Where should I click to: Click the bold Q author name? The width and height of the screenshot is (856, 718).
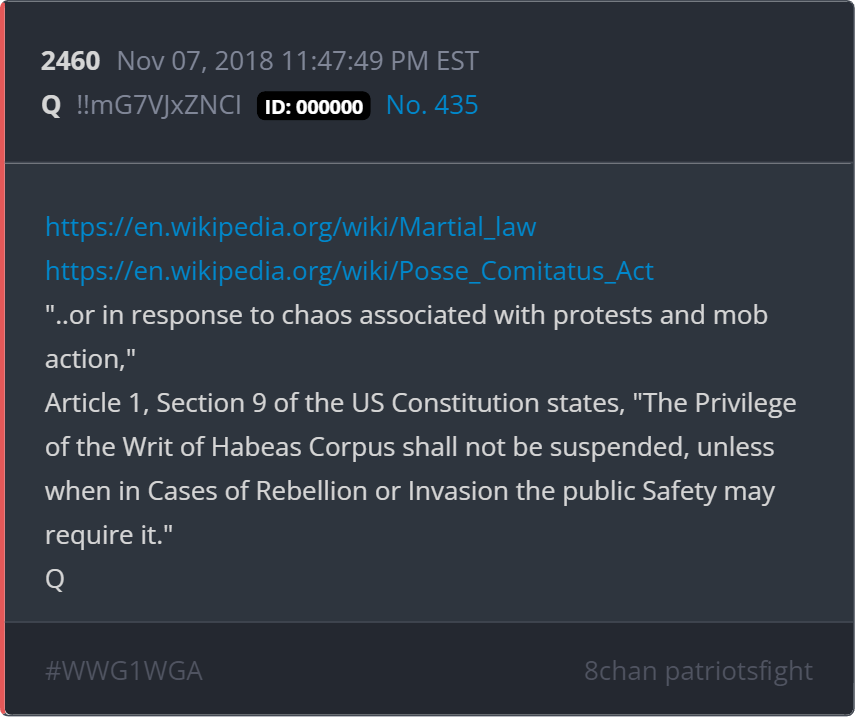click(51, 105)
